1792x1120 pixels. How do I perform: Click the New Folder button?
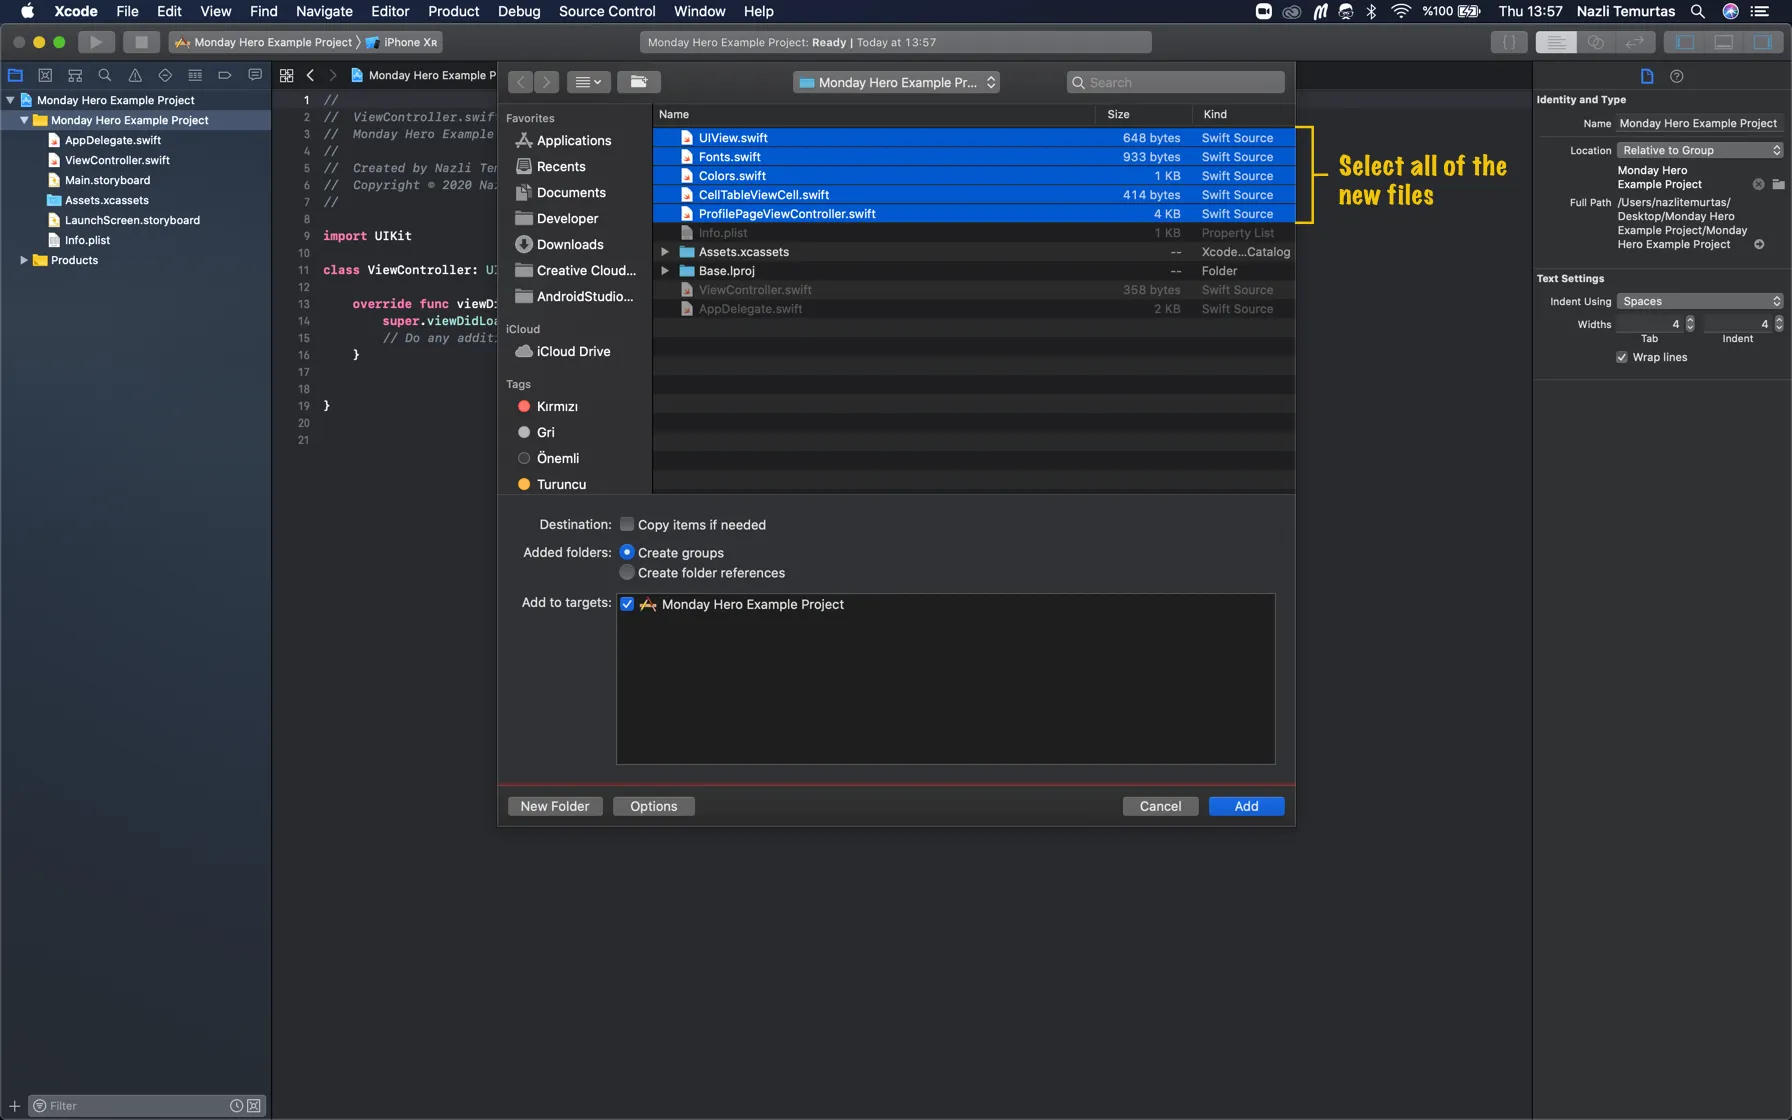pyautogui.click(x=555, y=806)
